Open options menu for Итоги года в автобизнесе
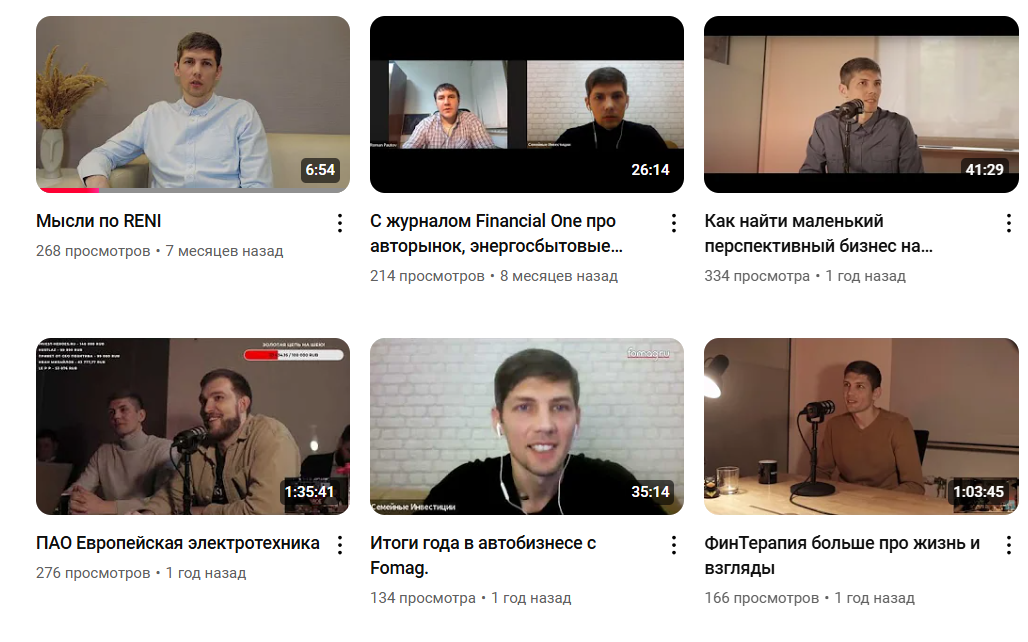Viewport: 1028px width, 642px height. pos(674,544)
